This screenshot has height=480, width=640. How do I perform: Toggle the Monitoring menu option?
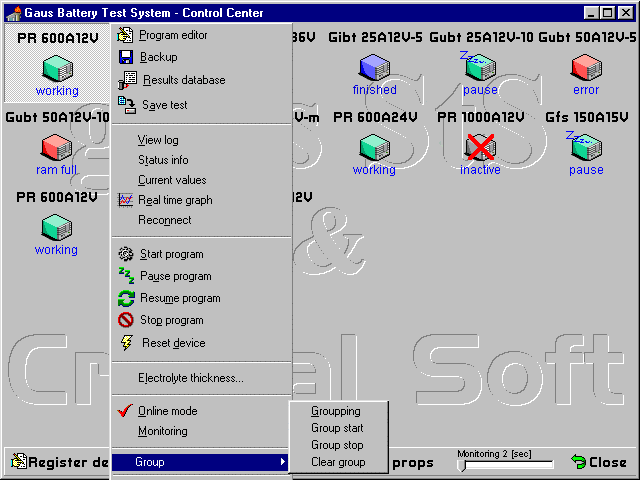(x=162, y=431)
